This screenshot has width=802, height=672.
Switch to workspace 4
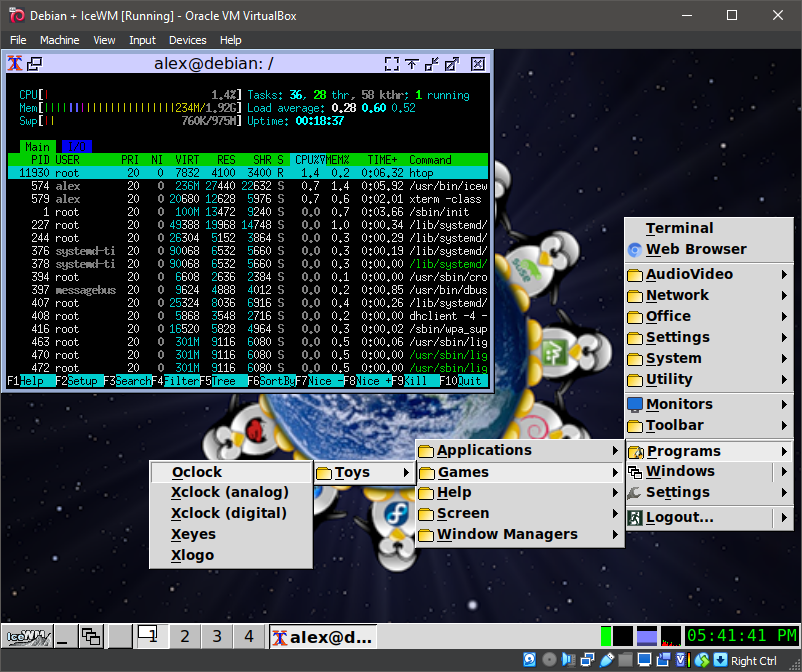pos(249,636)
